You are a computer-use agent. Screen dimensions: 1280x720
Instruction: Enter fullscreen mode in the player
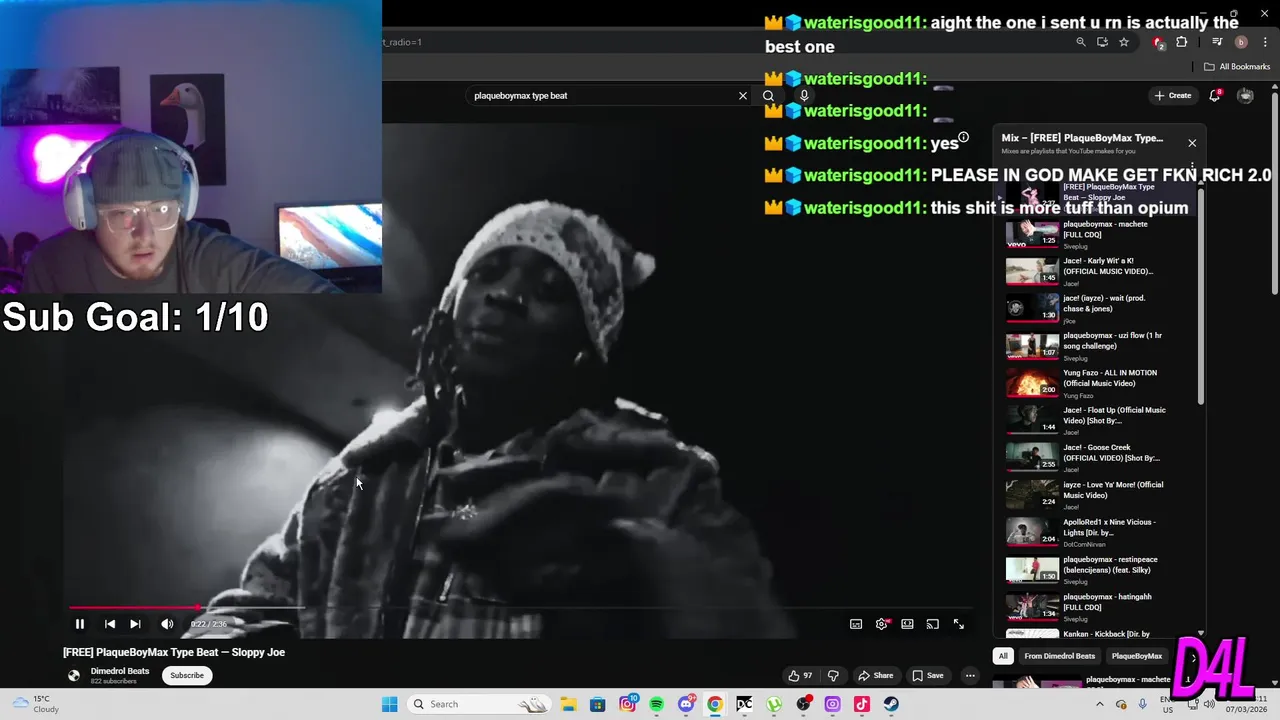[x=958, y=624]
